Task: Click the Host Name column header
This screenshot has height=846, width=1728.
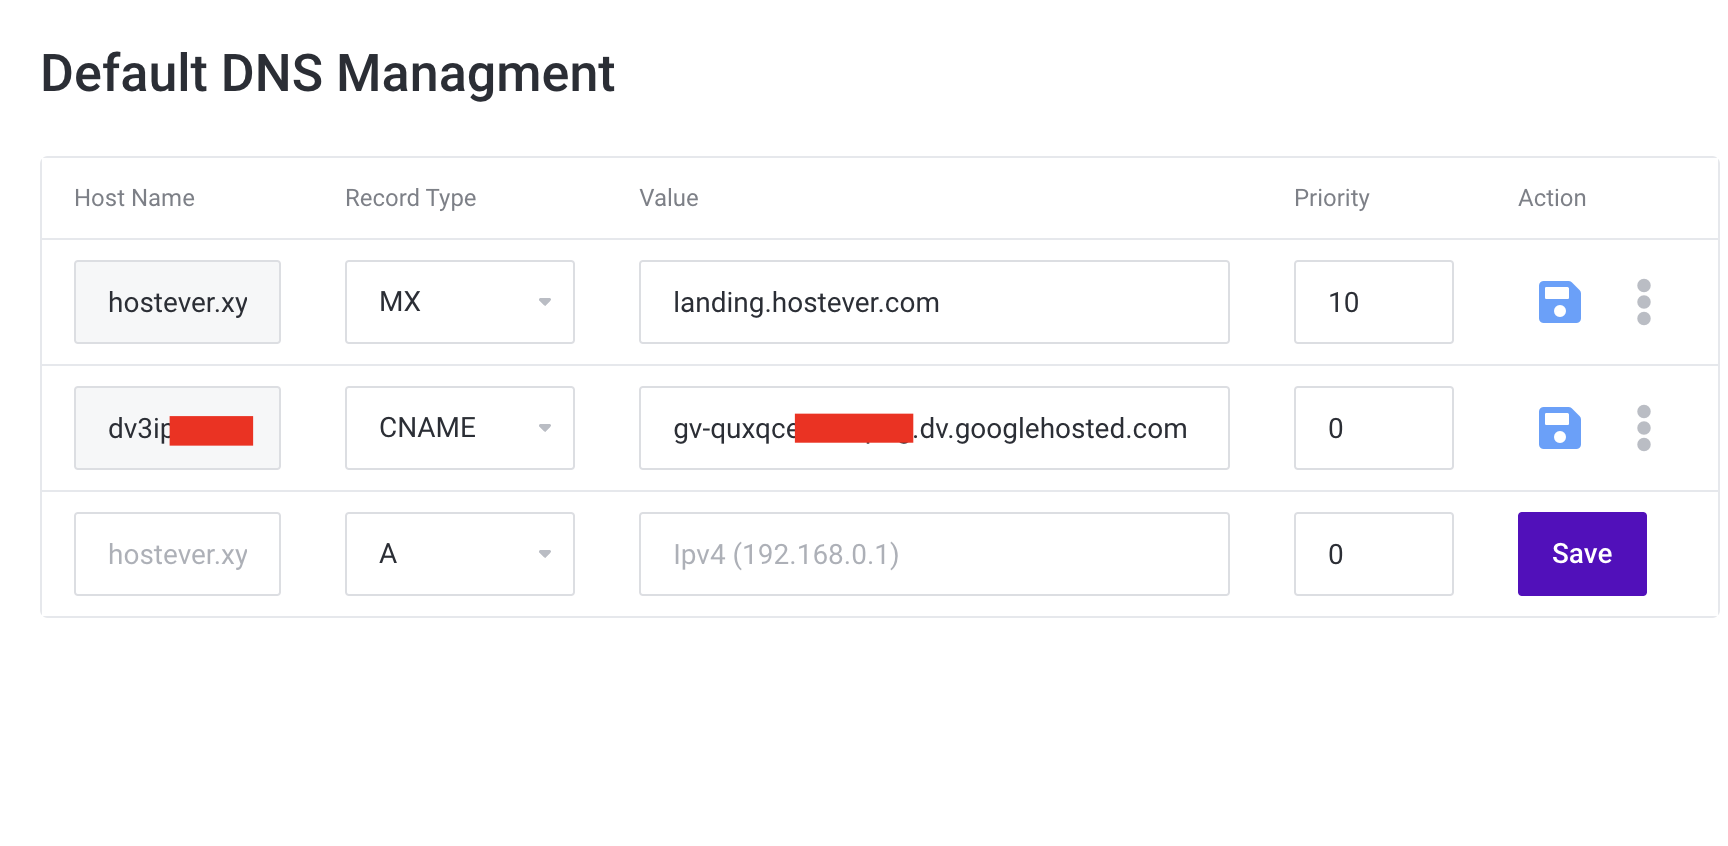Action: 134,198
